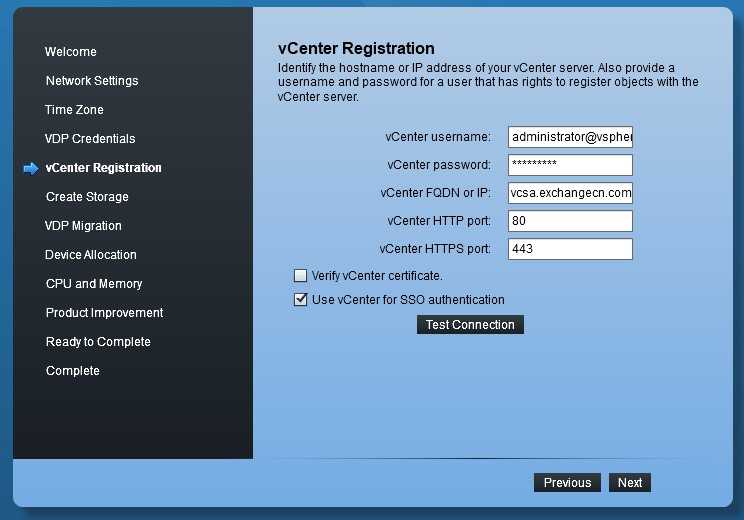The height and width of the screenshot is (520, 744).
Task: Return with the Previous button
Action: pyautogui.click(x=567, y=483)
